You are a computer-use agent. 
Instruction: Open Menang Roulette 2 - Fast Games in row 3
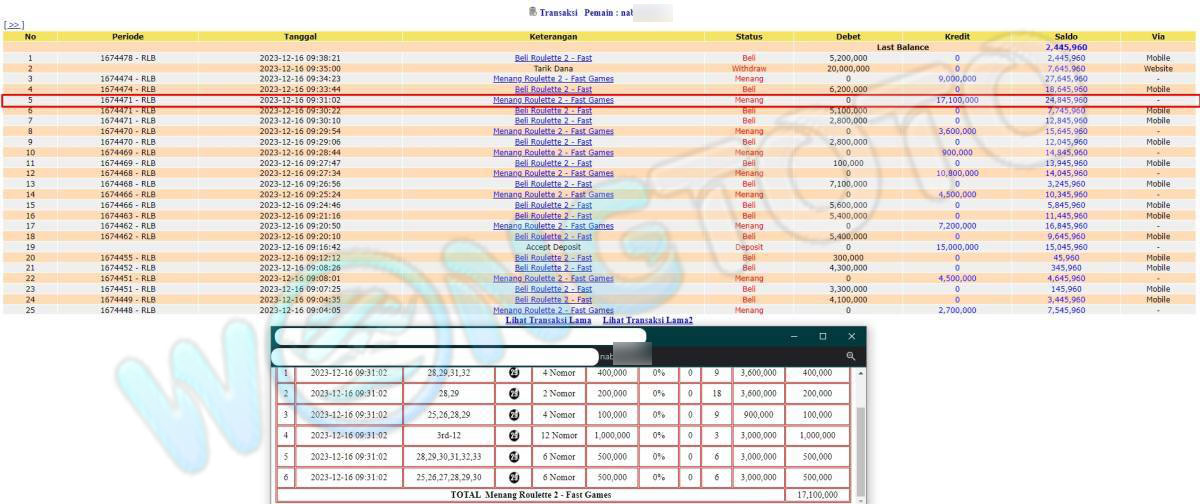pyautogui.click(x=553, y=79)
